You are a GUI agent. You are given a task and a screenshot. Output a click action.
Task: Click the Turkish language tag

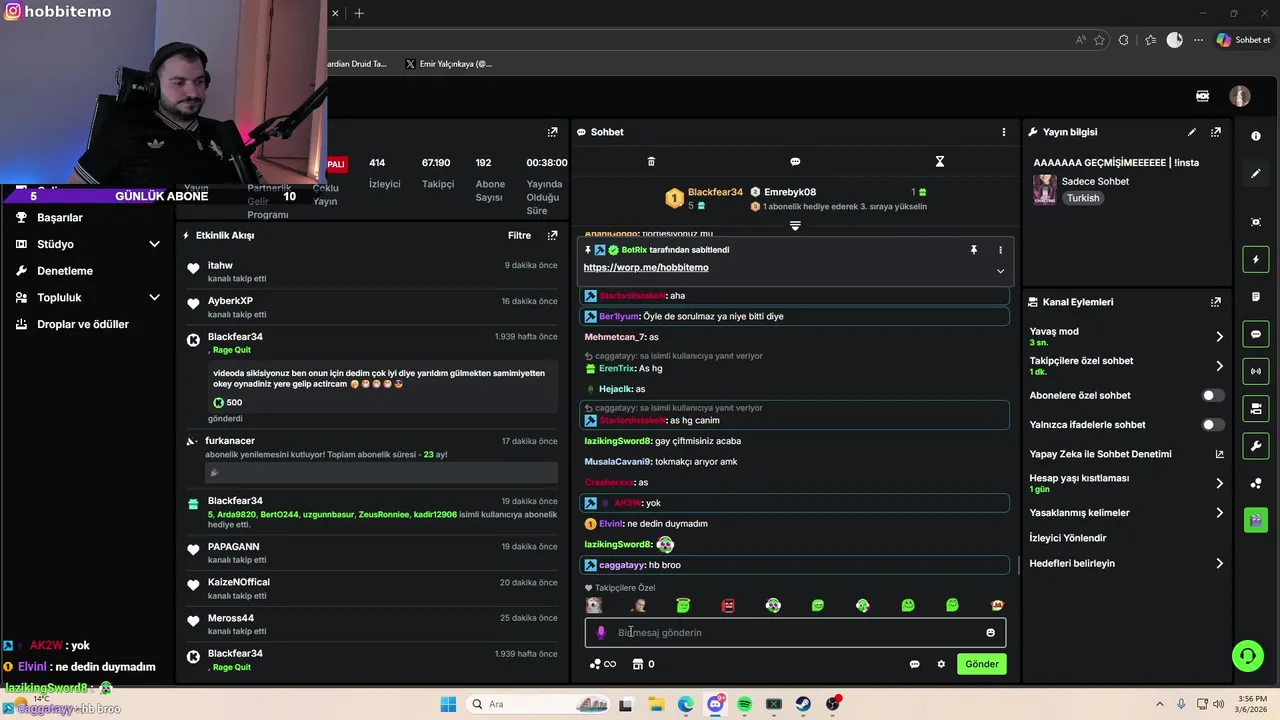point(1083,199)
